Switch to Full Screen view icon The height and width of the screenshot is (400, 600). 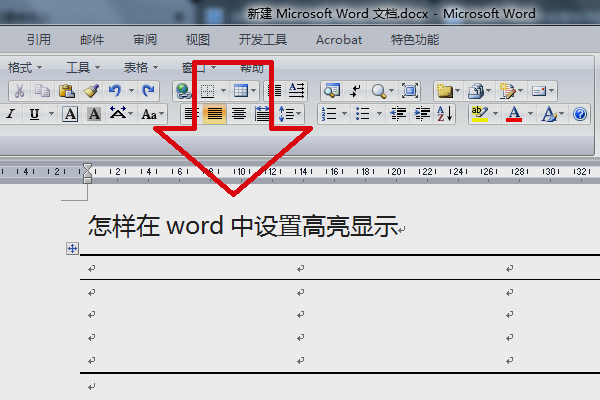(410, 91)
